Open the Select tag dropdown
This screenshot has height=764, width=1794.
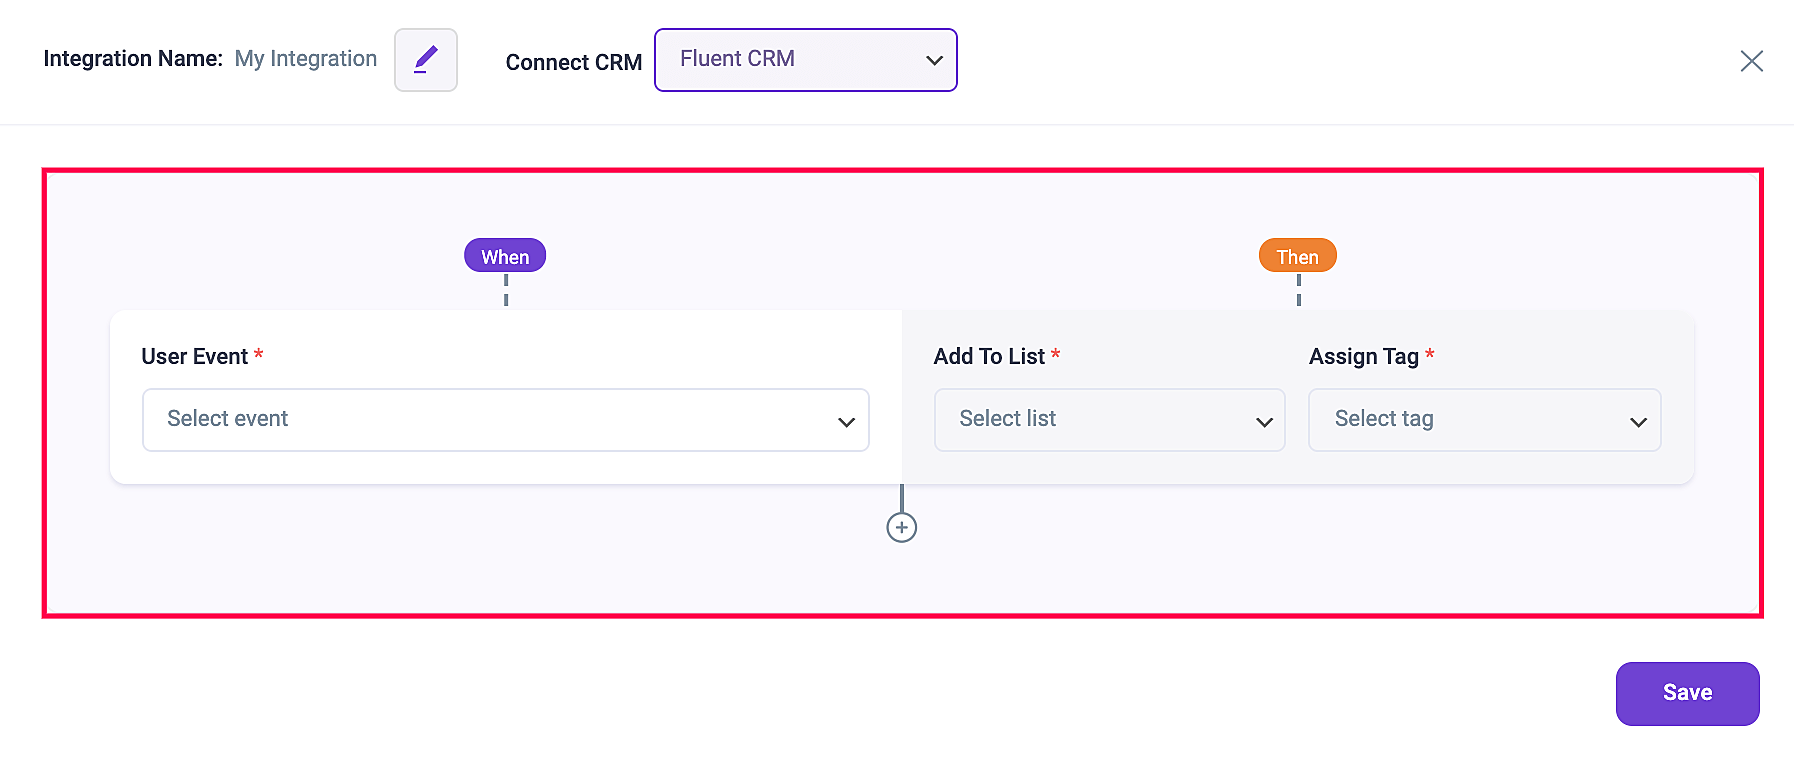coord(1485,420)
